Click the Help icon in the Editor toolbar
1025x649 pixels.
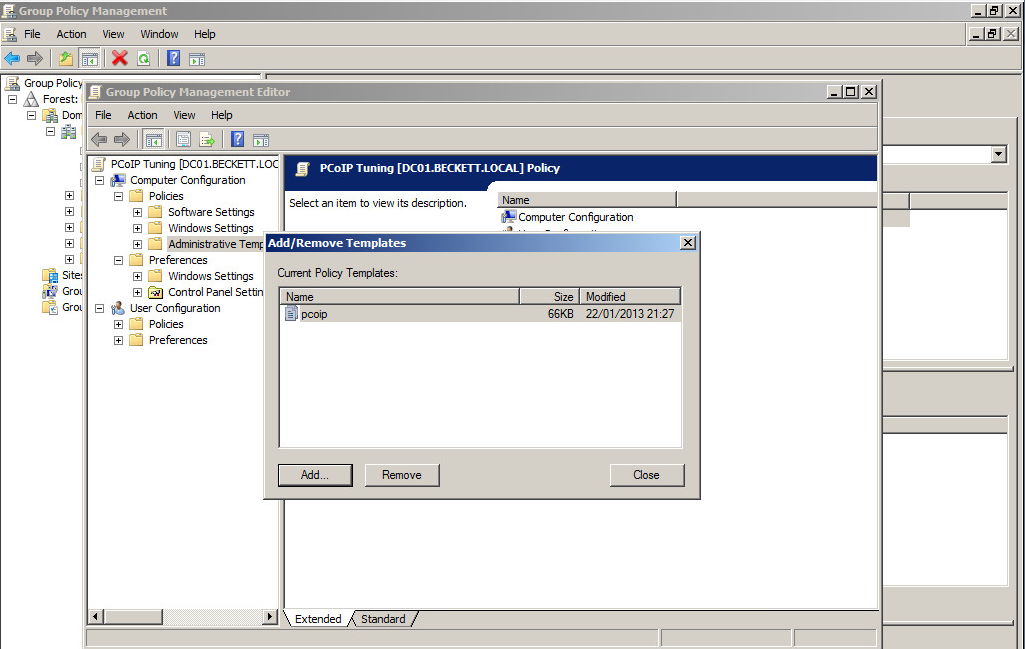pyautogui.click(x=238, y=139)
